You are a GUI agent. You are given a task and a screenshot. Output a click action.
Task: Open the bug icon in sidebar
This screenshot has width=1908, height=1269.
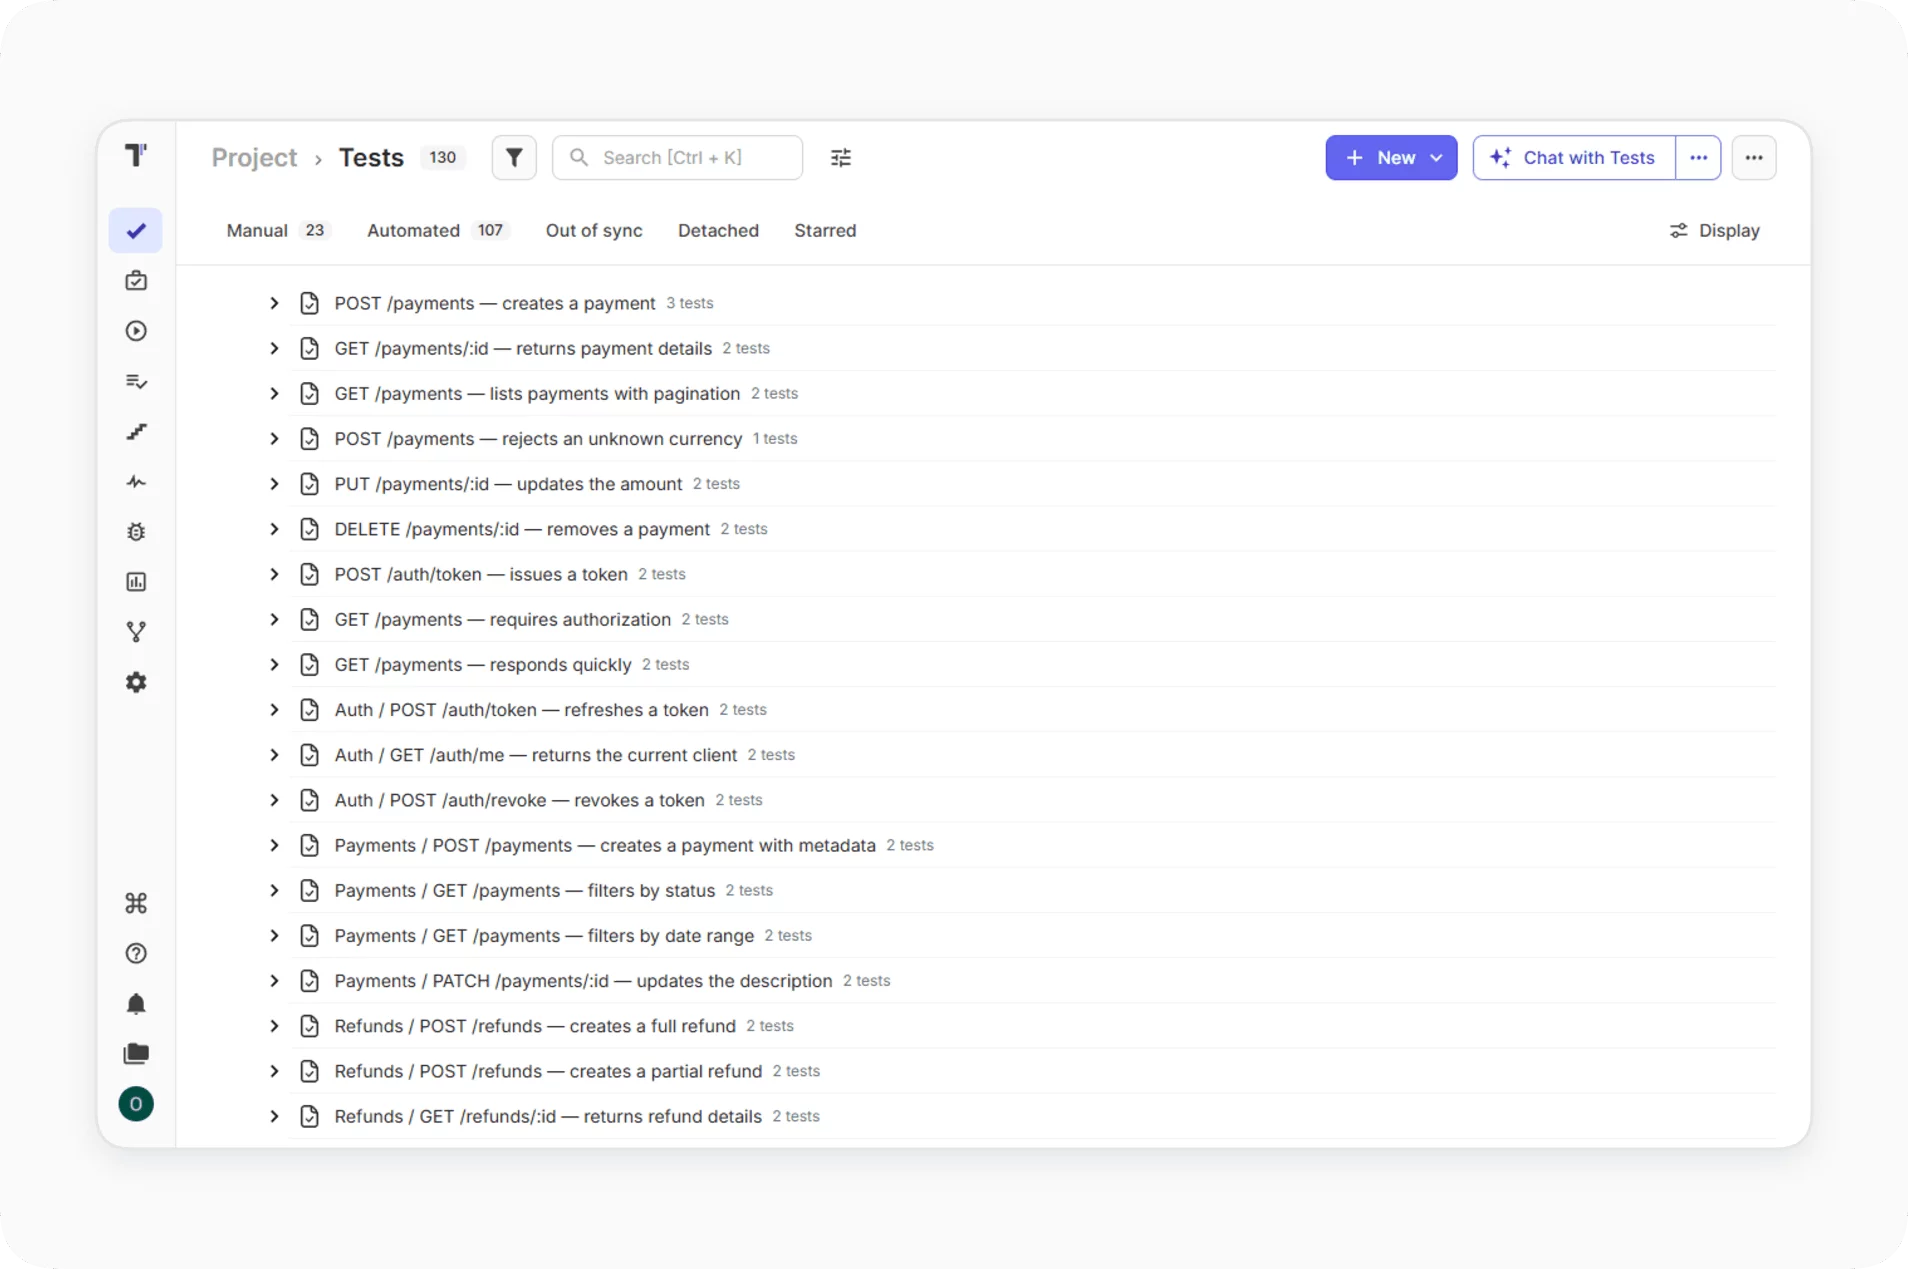(136, 532)
